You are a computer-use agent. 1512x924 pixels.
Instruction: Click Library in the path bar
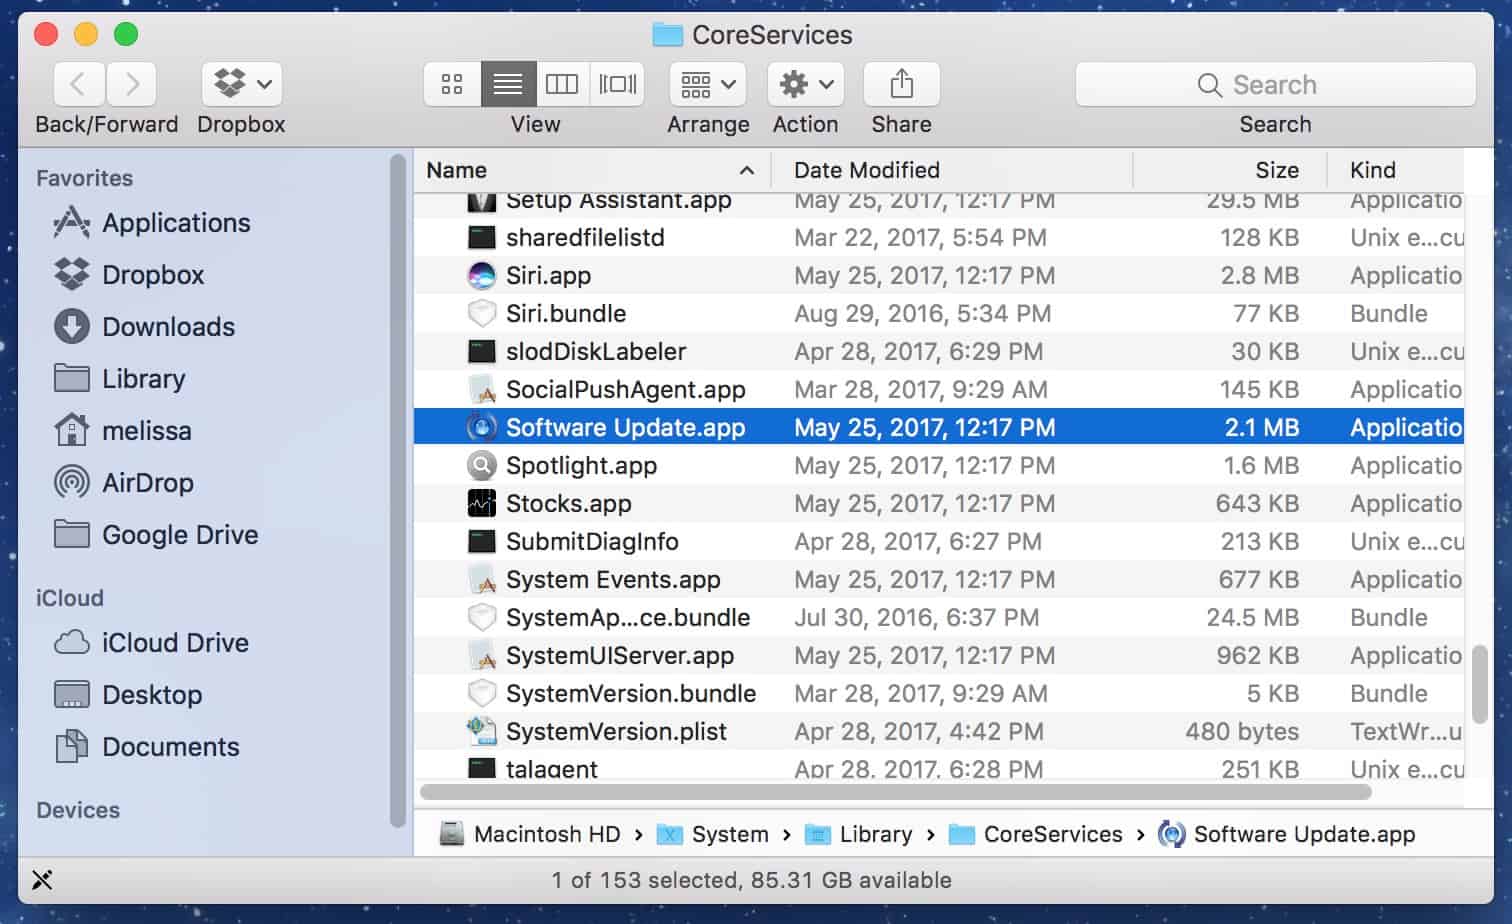click(x=859, y=834)
